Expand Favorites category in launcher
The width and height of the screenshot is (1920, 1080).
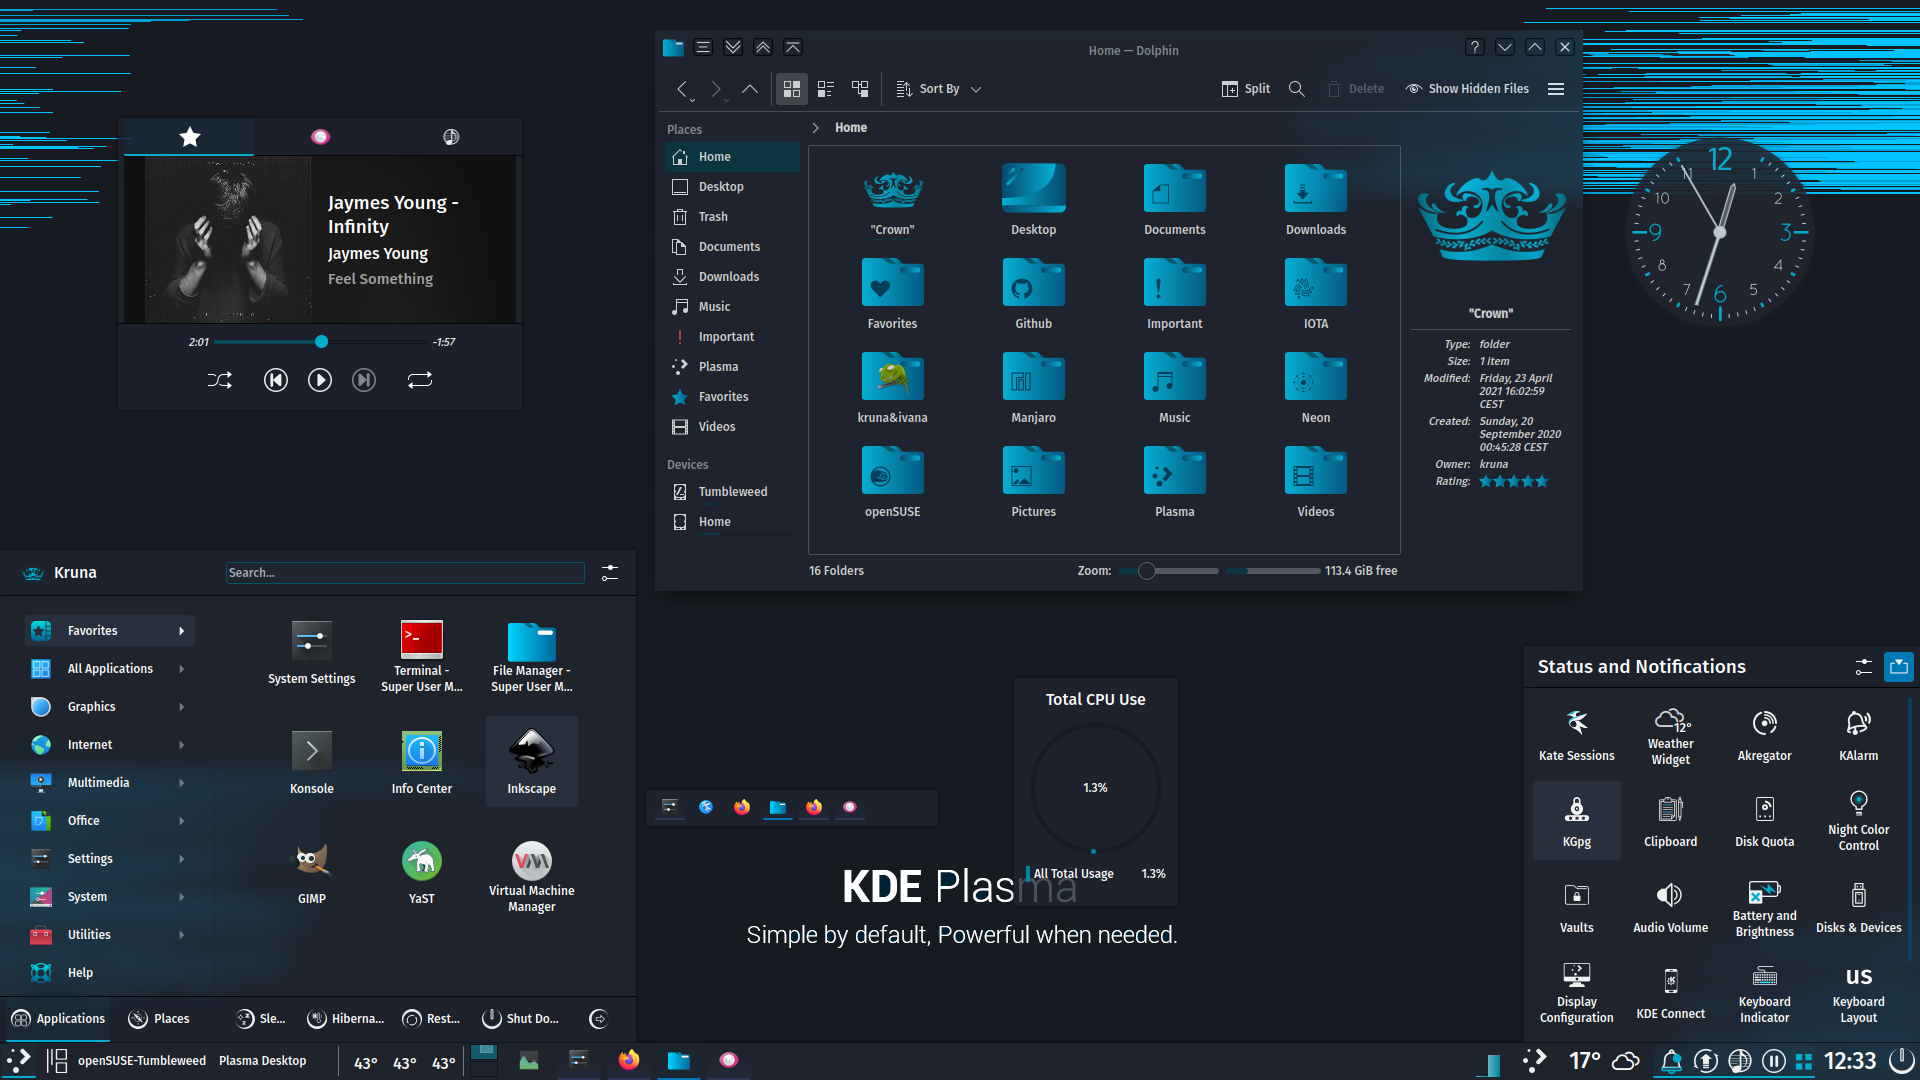pyautogui.click(x=109, y=631)
